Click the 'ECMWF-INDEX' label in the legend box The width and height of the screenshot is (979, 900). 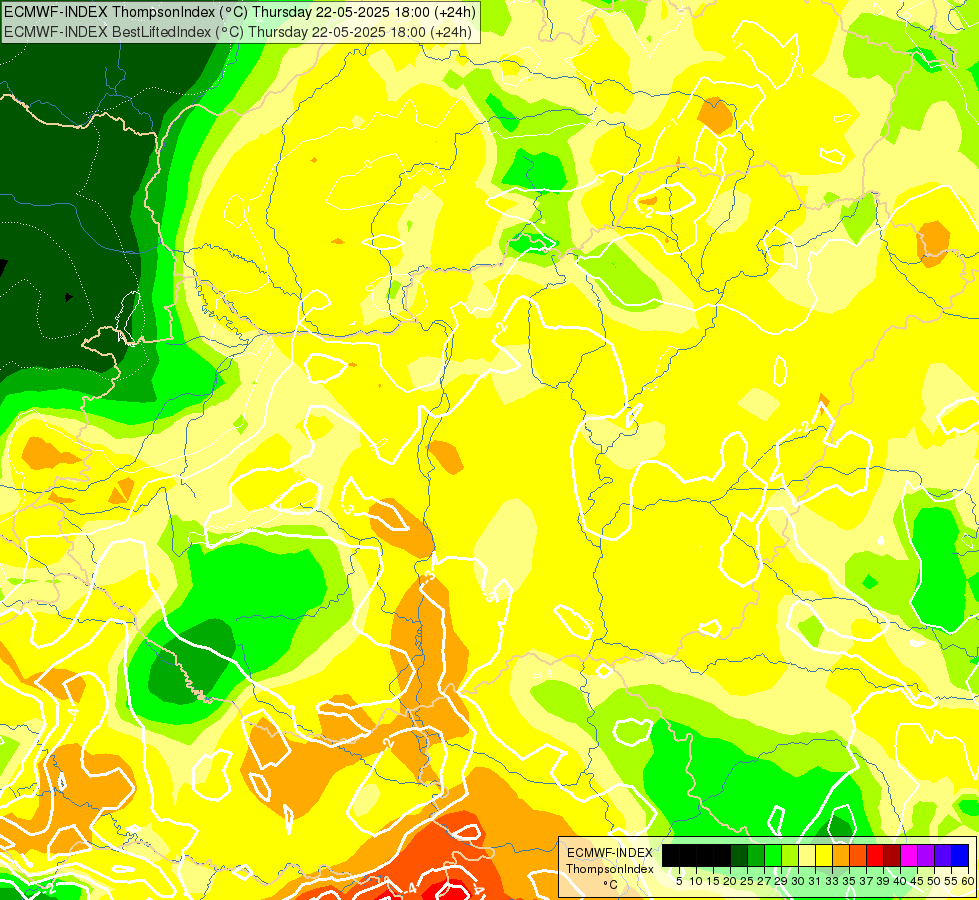(x=609, y=853)
